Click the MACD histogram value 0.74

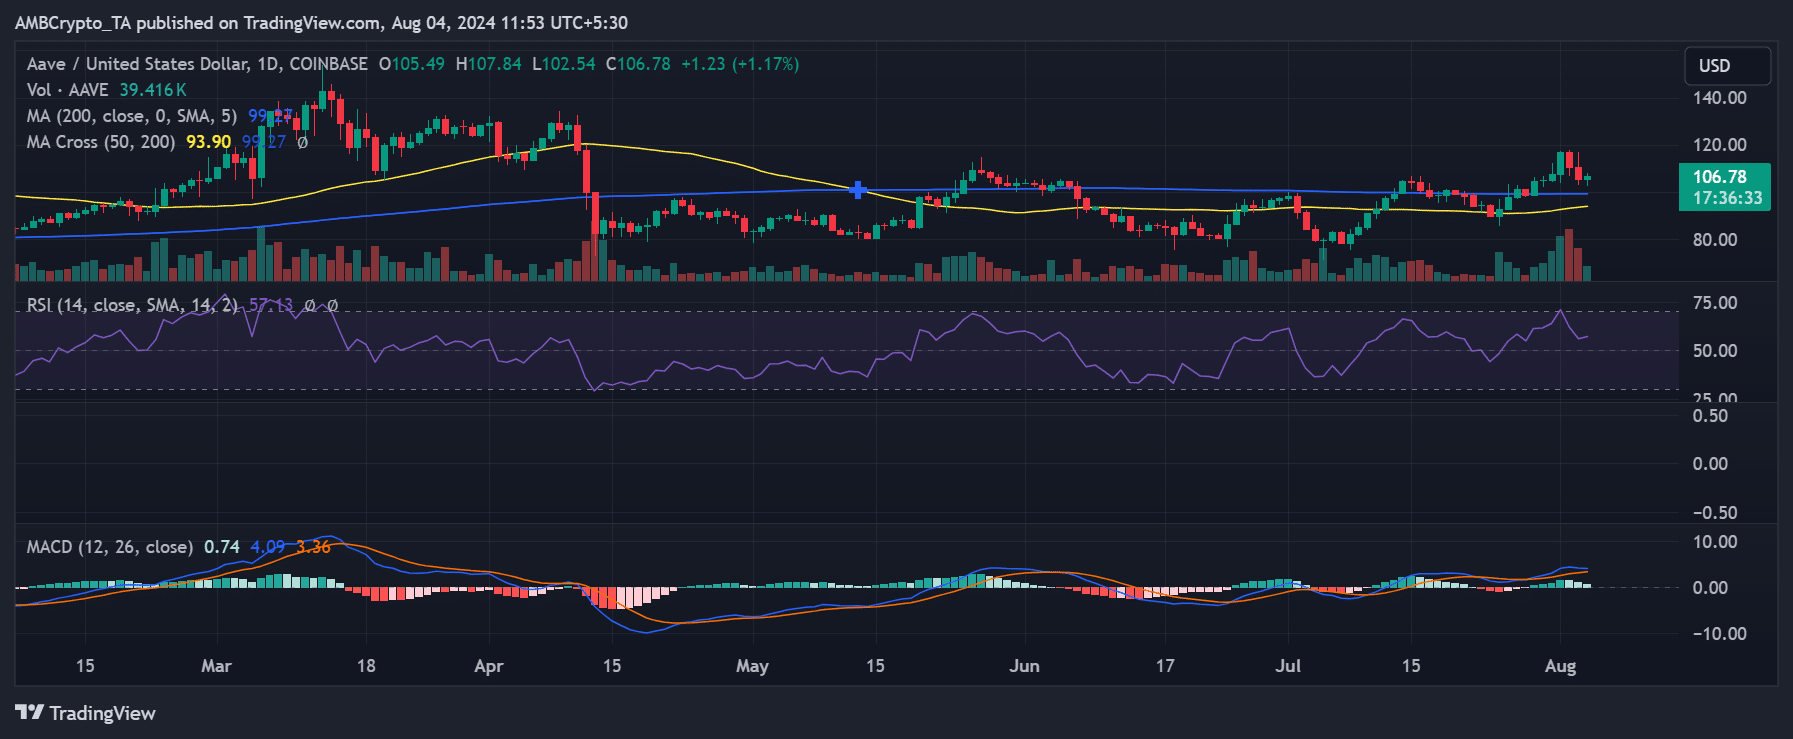click(222, 547)
